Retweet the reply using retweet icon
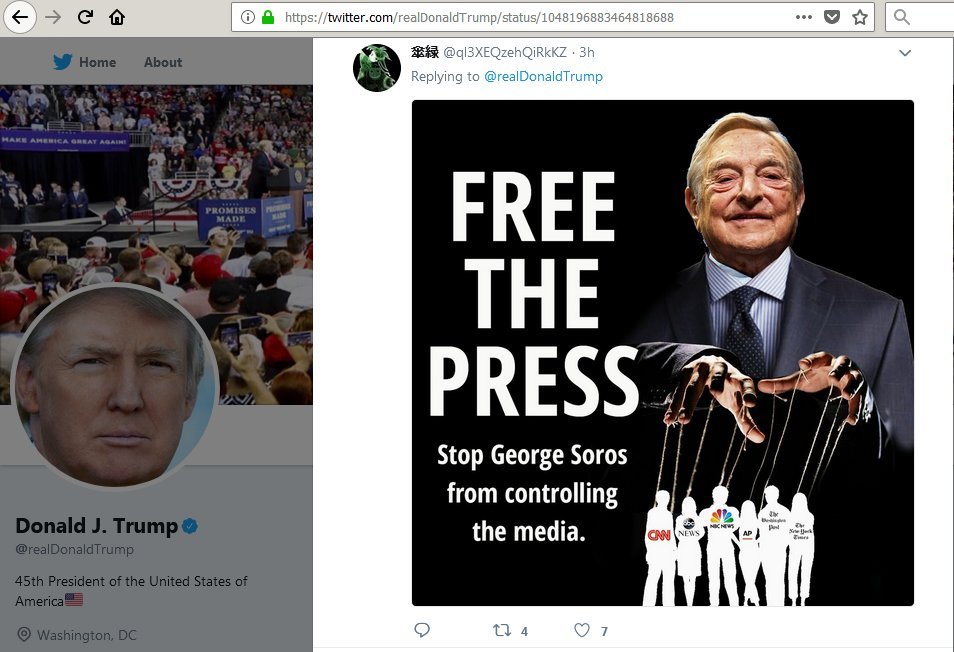Viewport: 954px width, 652px height. click(x=502, y=630)
